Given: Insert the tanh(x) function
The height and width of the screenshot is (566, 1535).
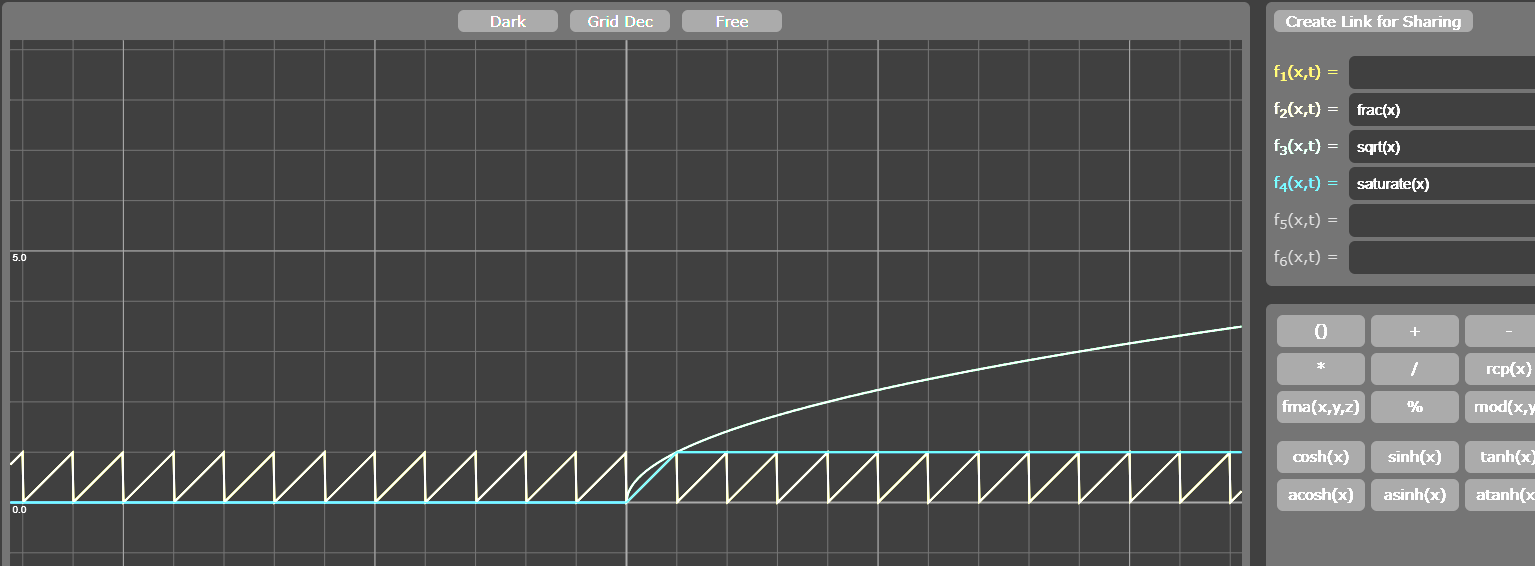Looking at the screenshot, I should (1500, 456).
